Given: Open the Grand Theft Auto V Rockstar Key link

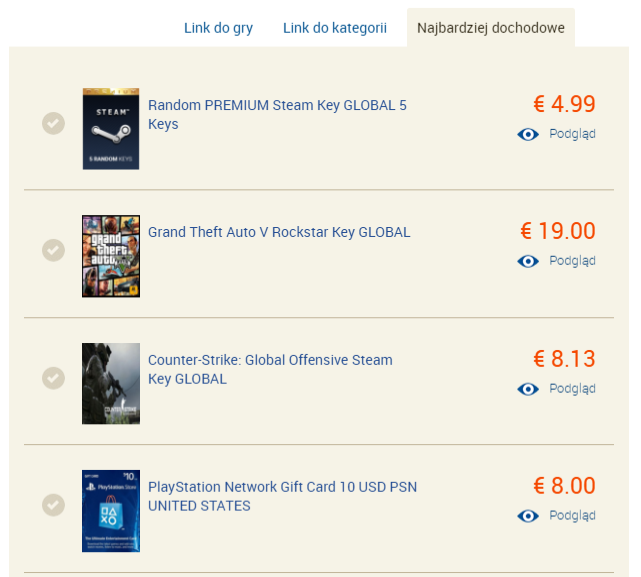Looking at the screenshot, I should coord(279,232).
